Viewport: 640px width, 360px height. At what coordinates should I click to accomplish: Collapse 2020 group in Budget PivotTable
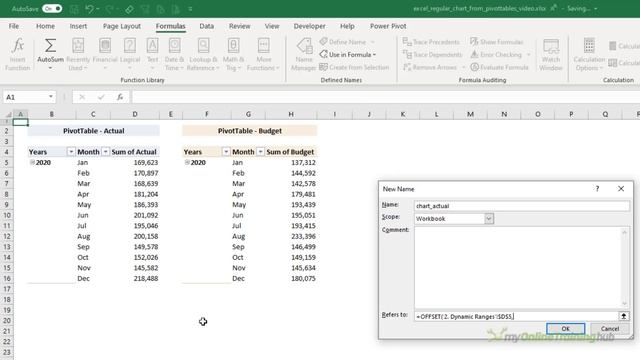coord(187,162)
